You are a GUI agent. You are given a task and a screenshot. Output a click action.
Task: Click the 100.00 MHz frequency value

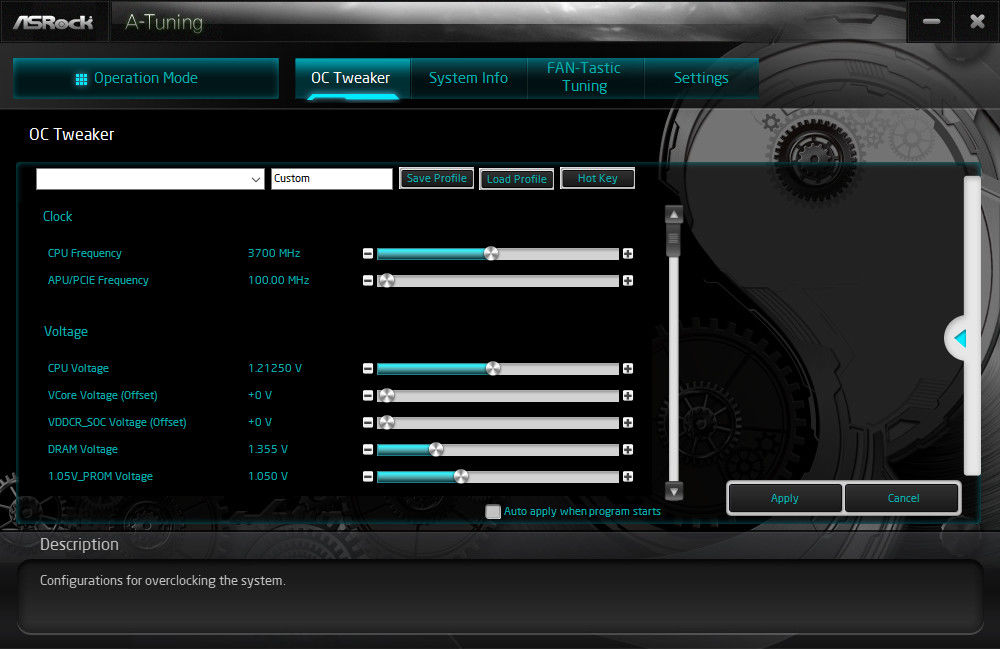279,280
